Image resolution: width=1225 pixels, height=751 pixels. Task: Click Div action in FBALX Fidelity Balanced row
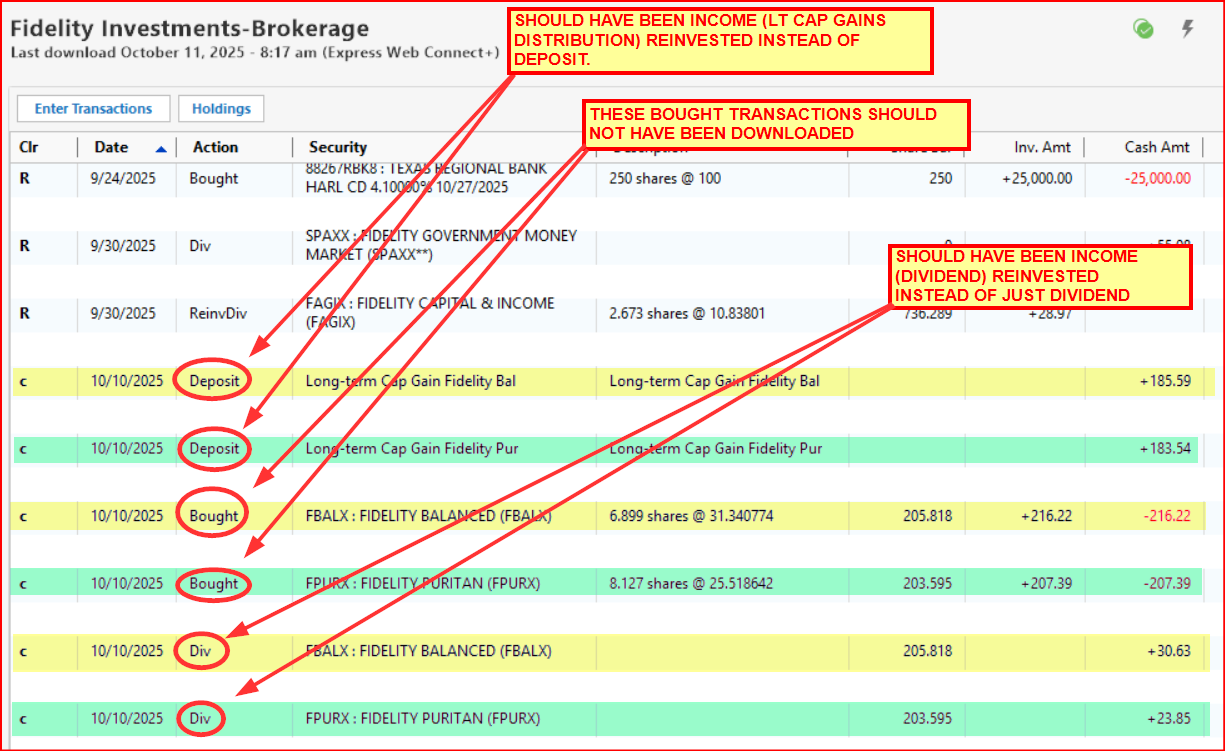click(x=200, y=651)
